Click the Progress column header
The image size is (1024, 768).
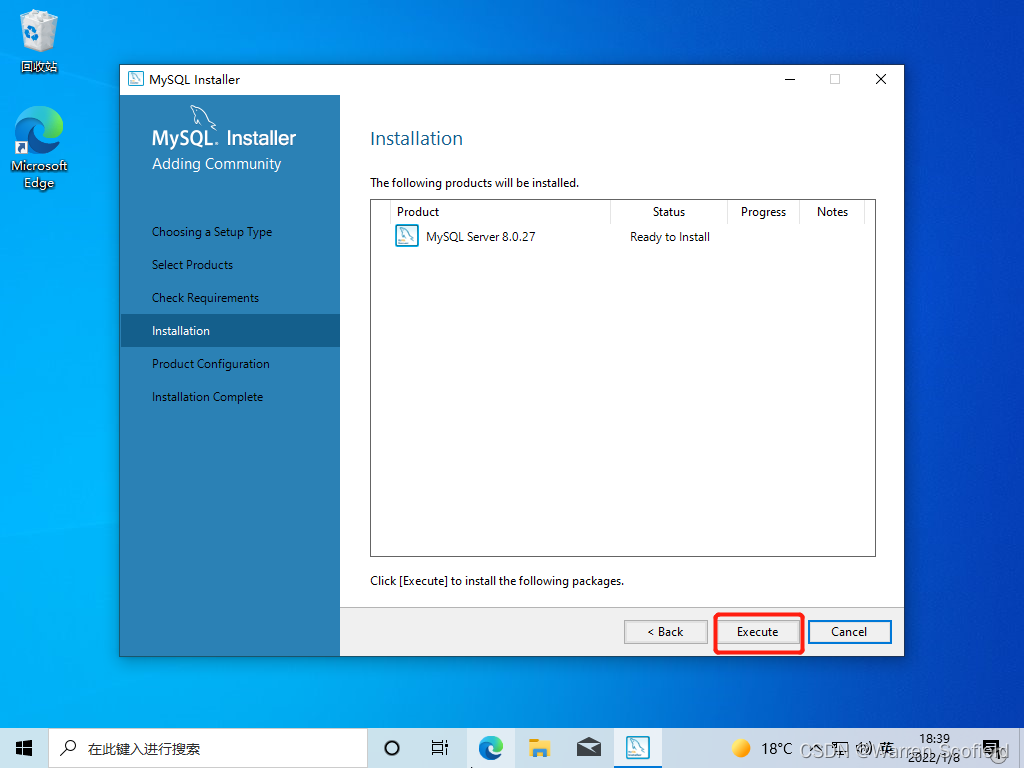click(763, 212)
